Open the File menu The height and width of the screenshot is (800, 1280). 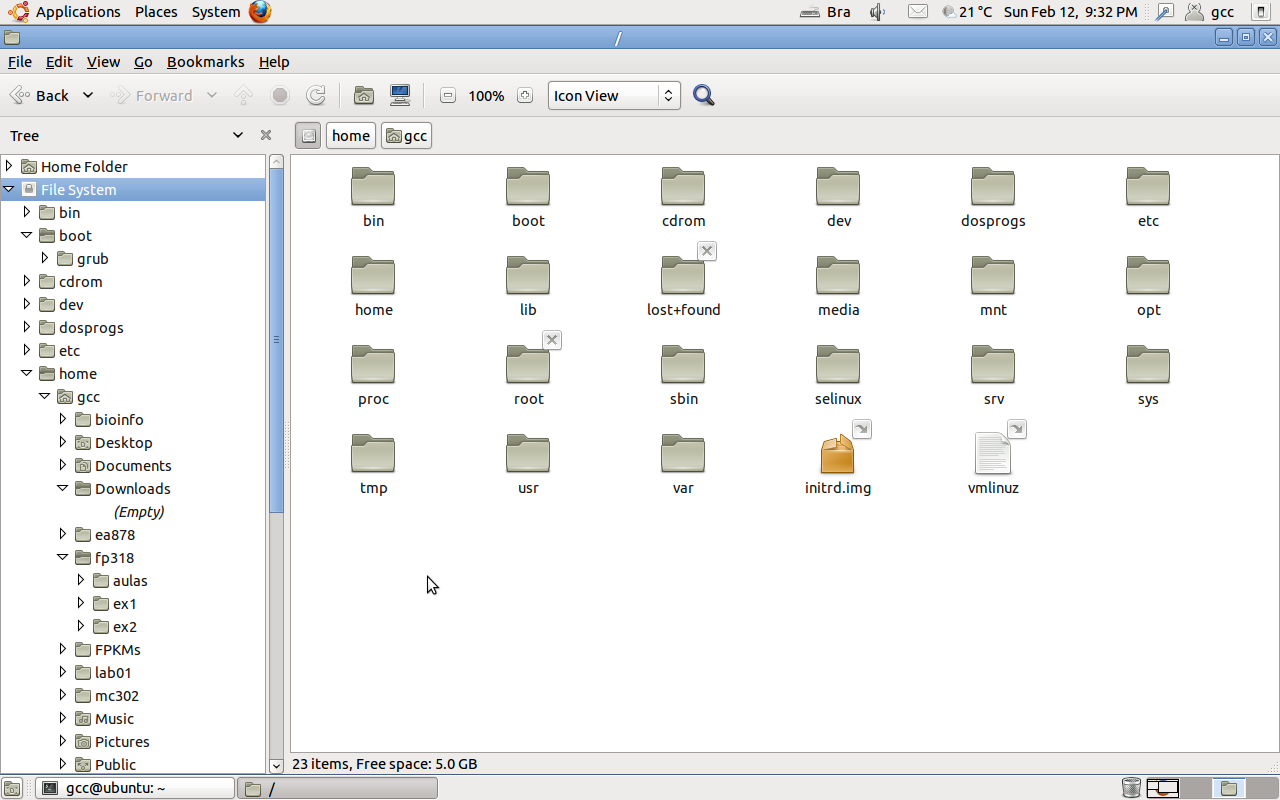tap(20, 62)
